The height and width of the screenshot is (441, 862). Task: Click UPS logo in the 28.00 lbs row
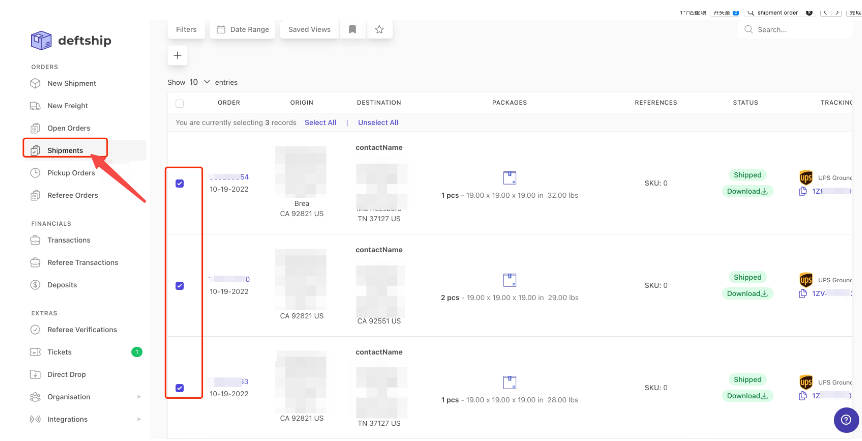pyautogui.click(x=805, y=382)
